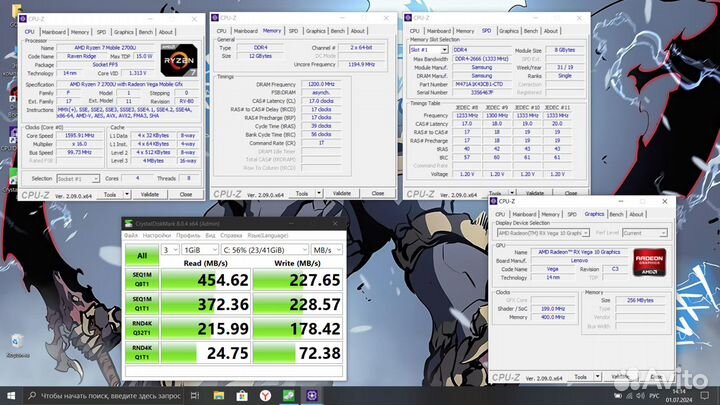Run the RND4K Q1T1 test
The width and height of the screenshot is (720, 405).
coord(142,352)
